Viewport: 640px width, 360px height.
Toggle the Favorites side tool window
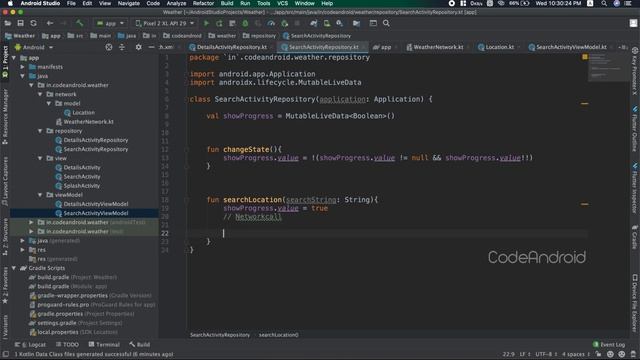pyautogui.click(x=5, y=286)
